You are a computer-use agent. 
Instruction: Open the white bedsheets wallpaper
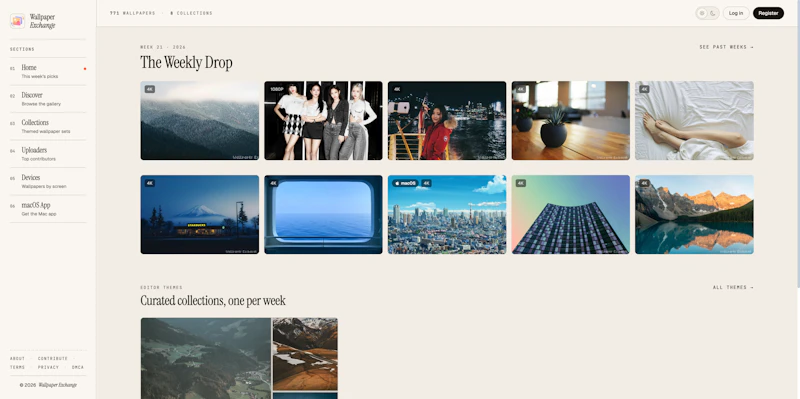click(x=694, y=120)
